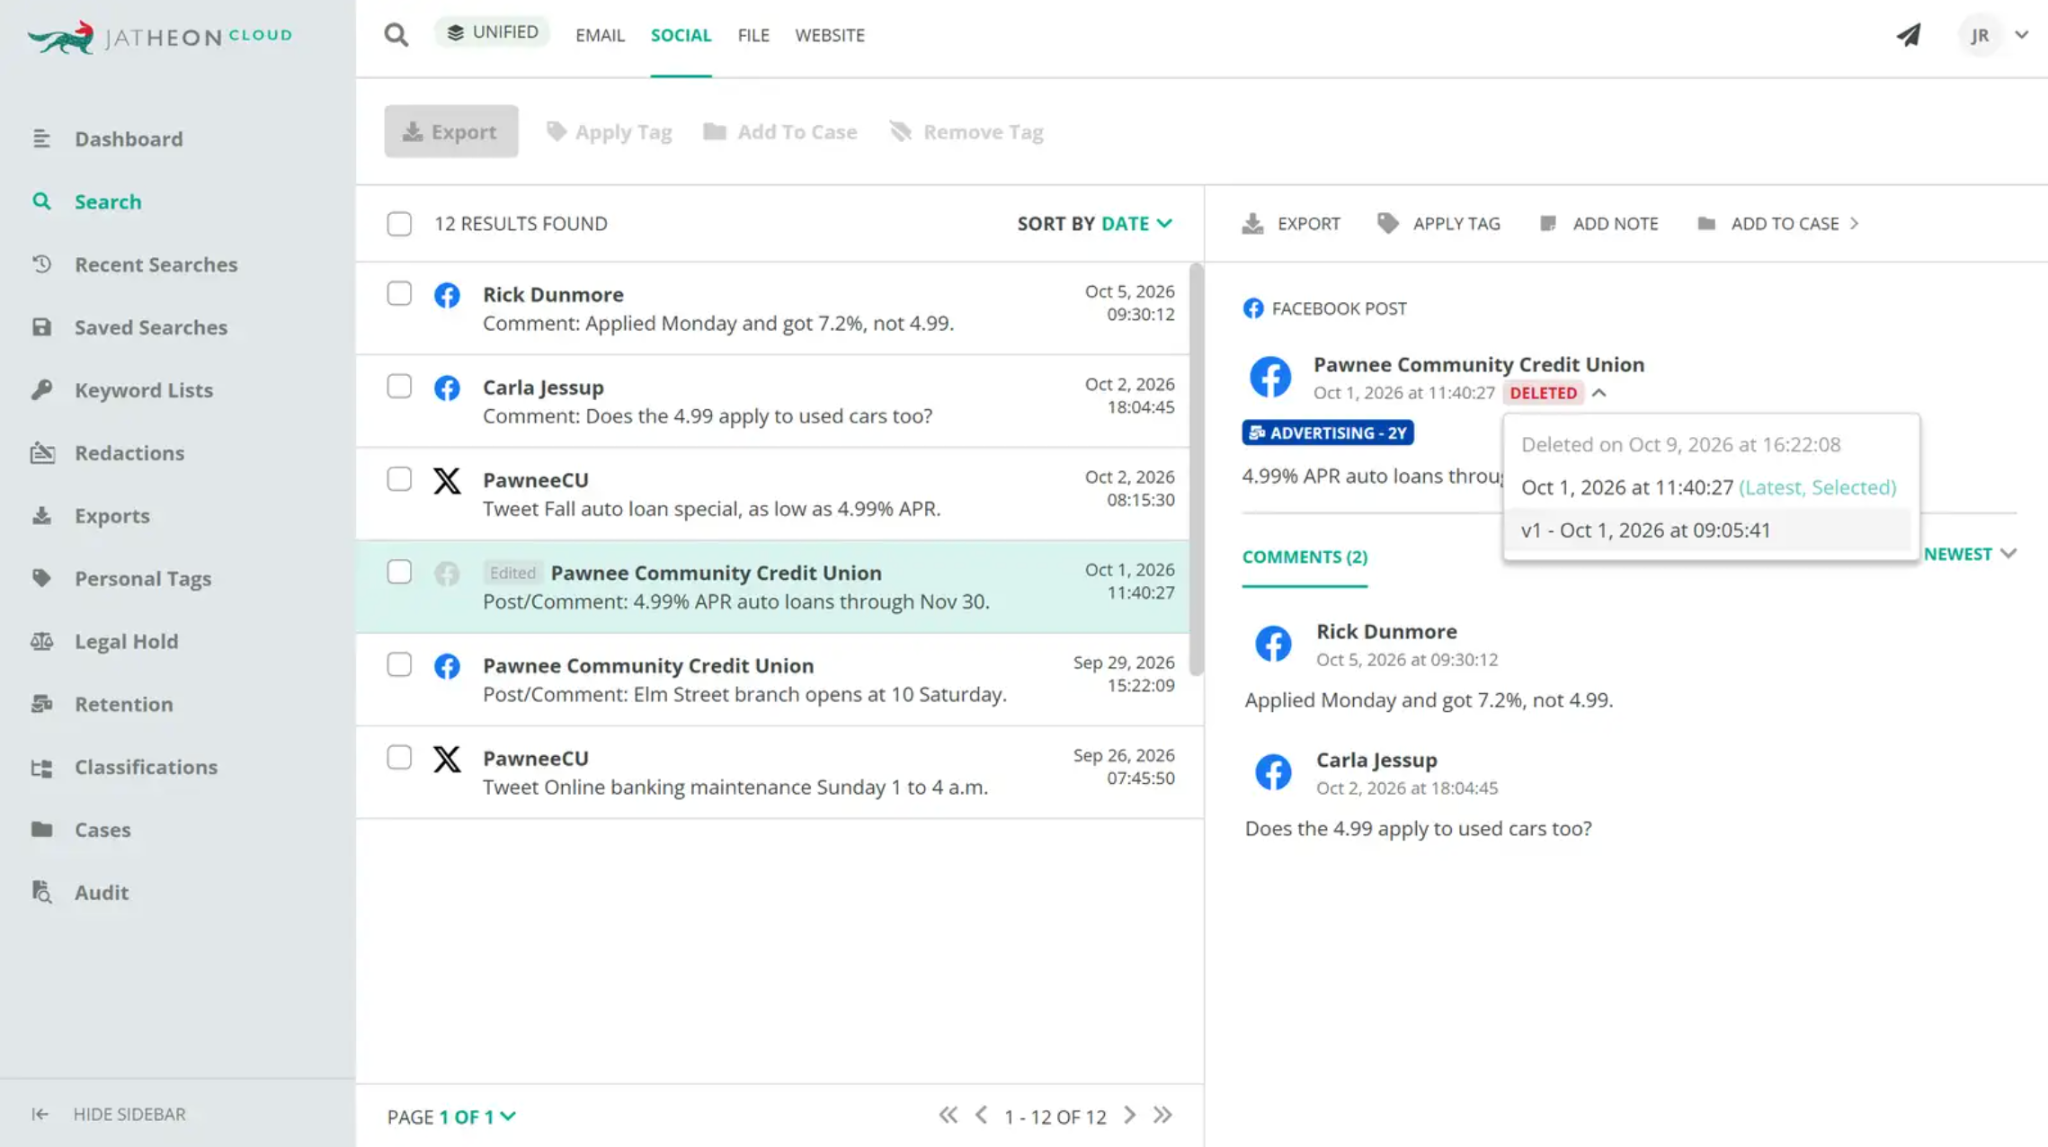Screen dimensions: 2048x1147
Task: Open the Sort By Date dropdown
Action: coord(1095,224)
